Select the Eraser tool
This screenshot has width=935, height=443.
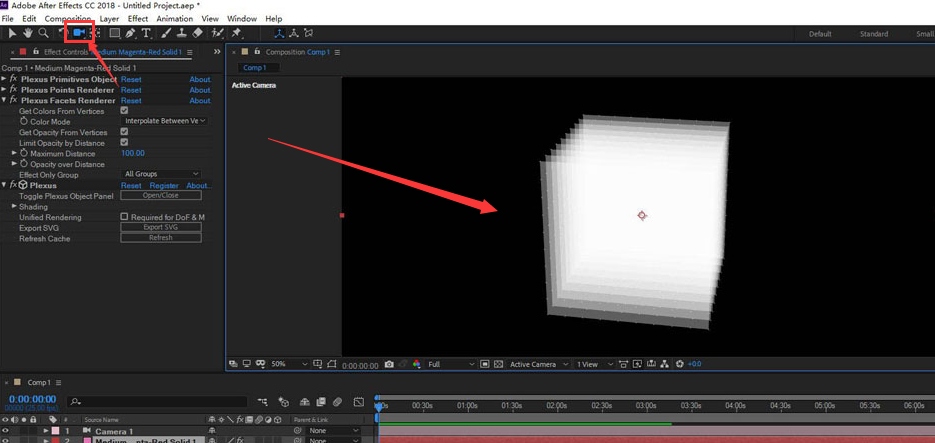[198, 33]
